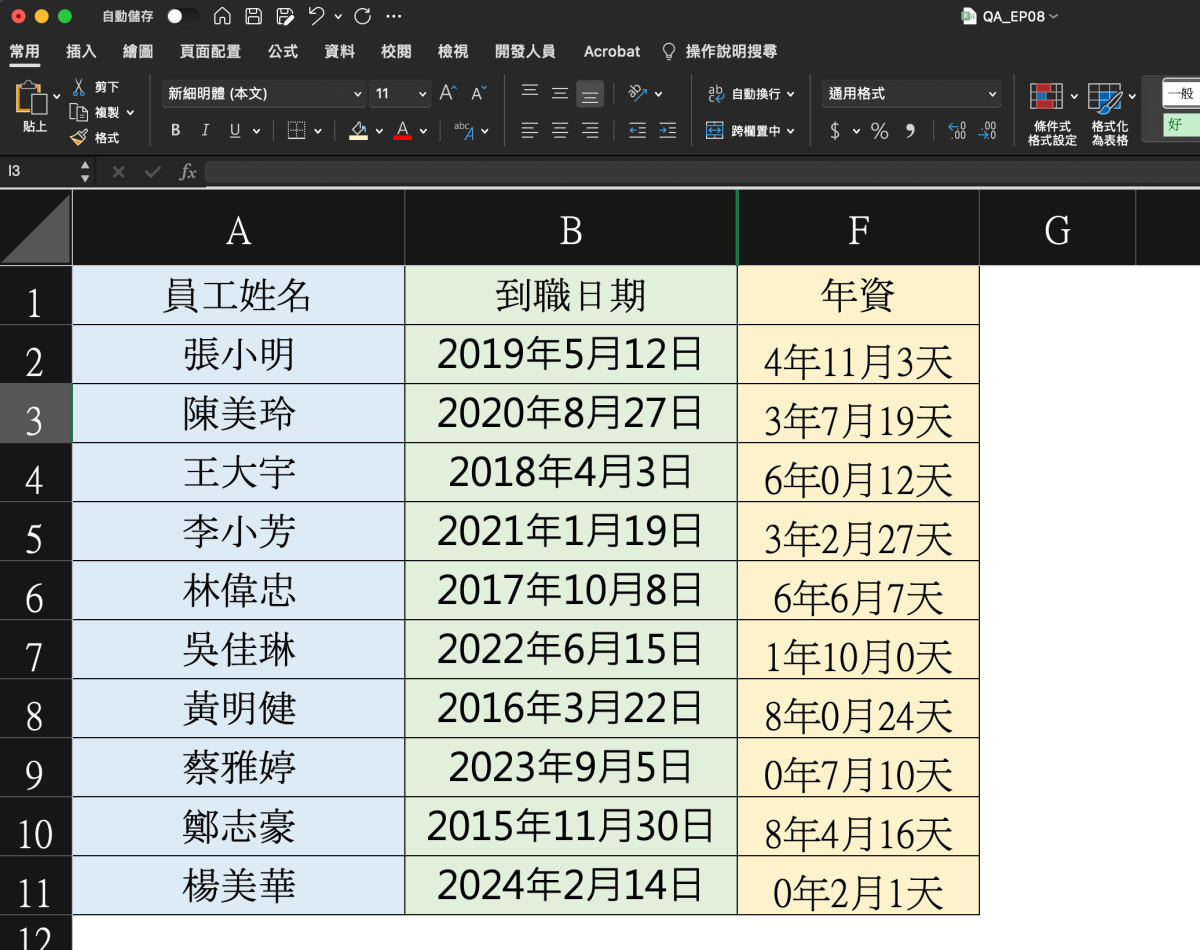Expand the undo history arrow
This screenshot has width=1200, height=950.
338,16
